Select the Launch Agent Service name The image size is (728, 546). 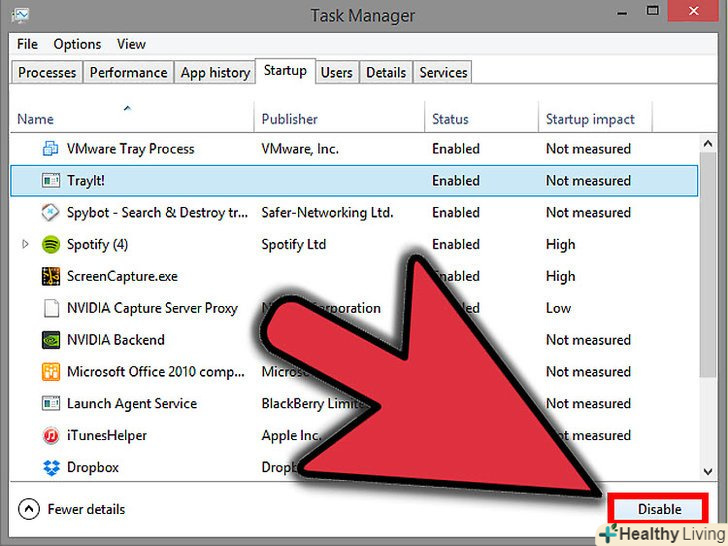coord(132,403)
